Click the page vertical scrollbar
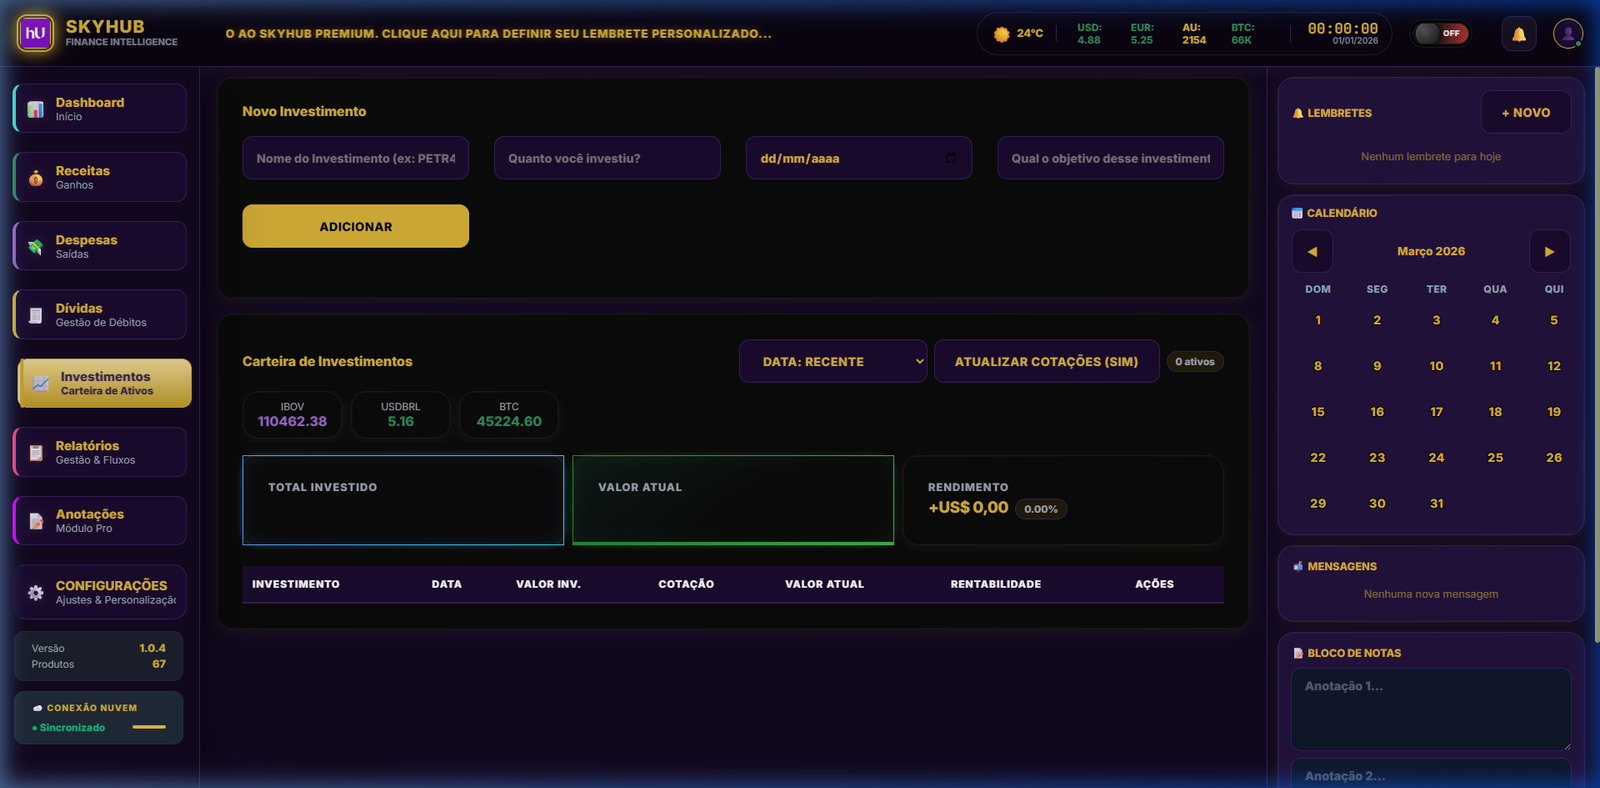1600x788 pixels. pyautogui.click(x=1596, y=350)
